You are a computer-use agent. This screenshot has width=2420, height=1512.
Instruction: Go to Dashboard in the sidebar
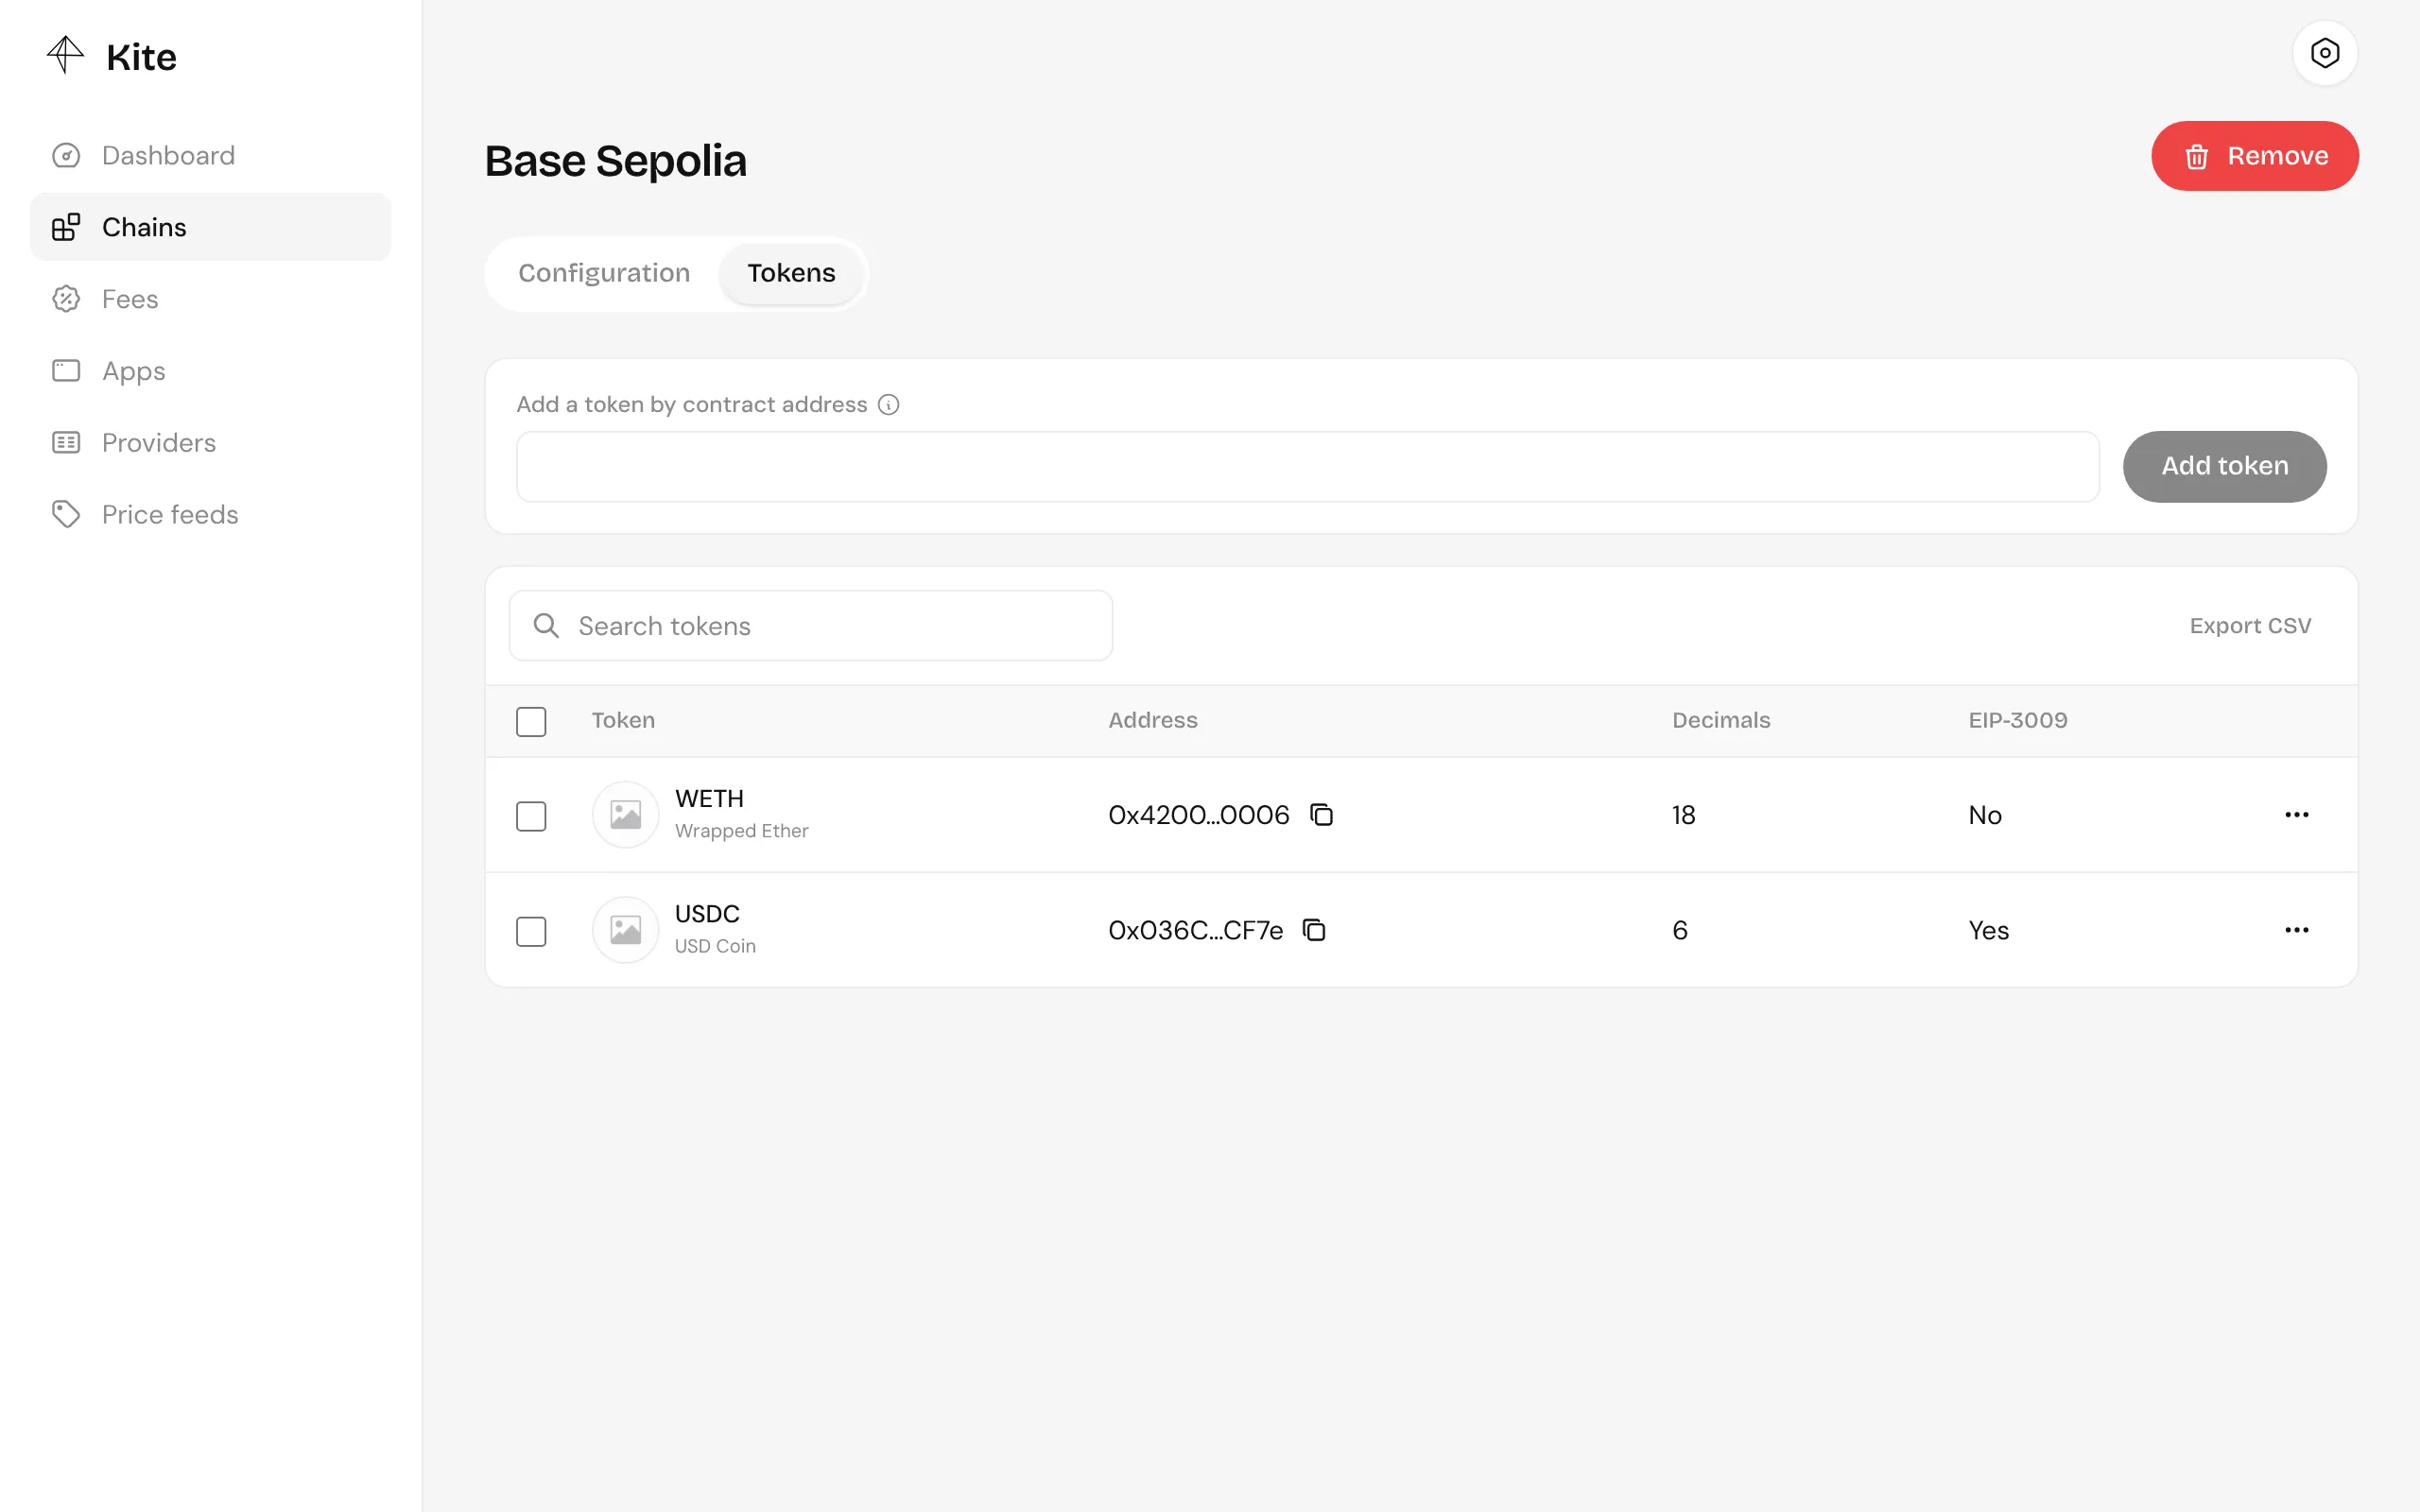(x=210, y=156)
